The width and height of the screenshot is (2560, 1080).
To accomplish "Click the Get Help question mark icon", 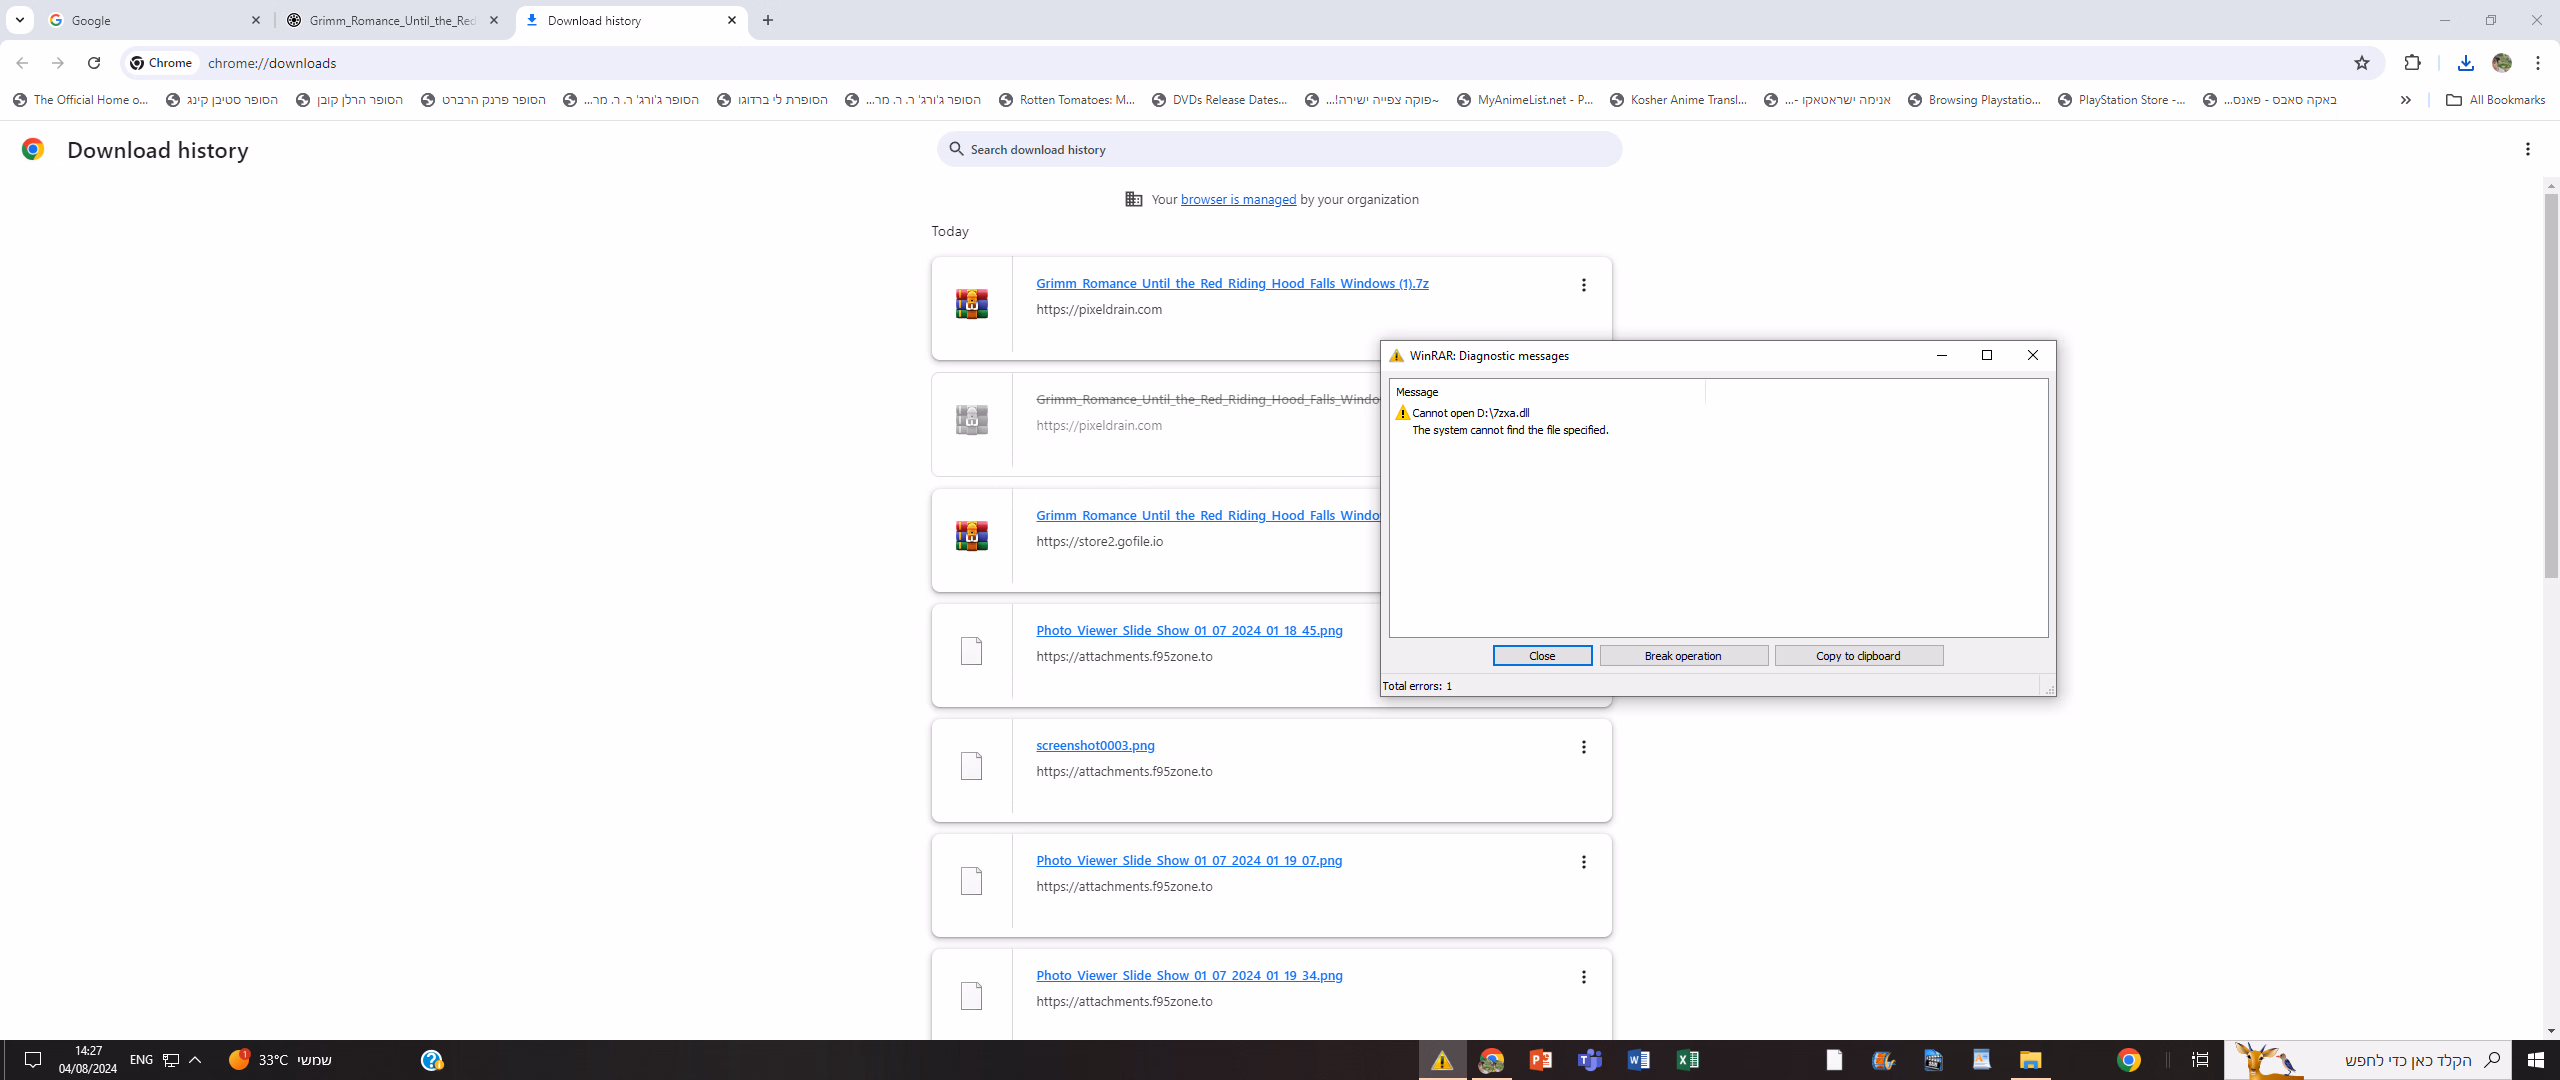I will click(432, 1060).
